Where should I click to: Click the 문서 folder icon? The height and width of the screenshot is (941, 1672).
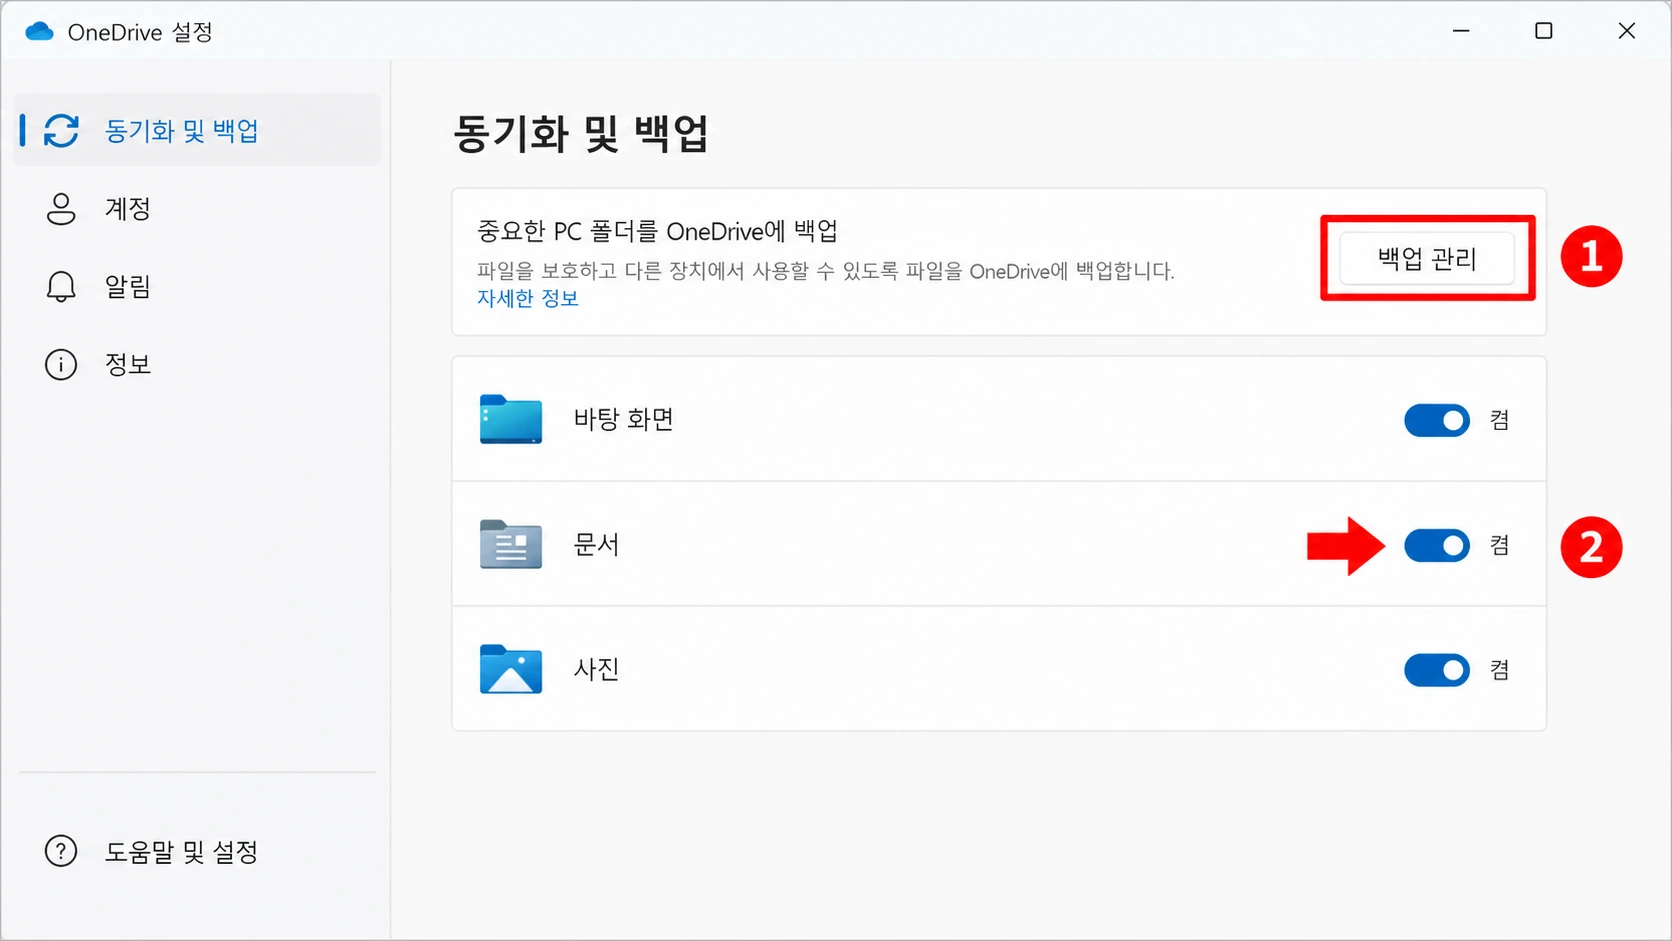[x=511, y=544]
